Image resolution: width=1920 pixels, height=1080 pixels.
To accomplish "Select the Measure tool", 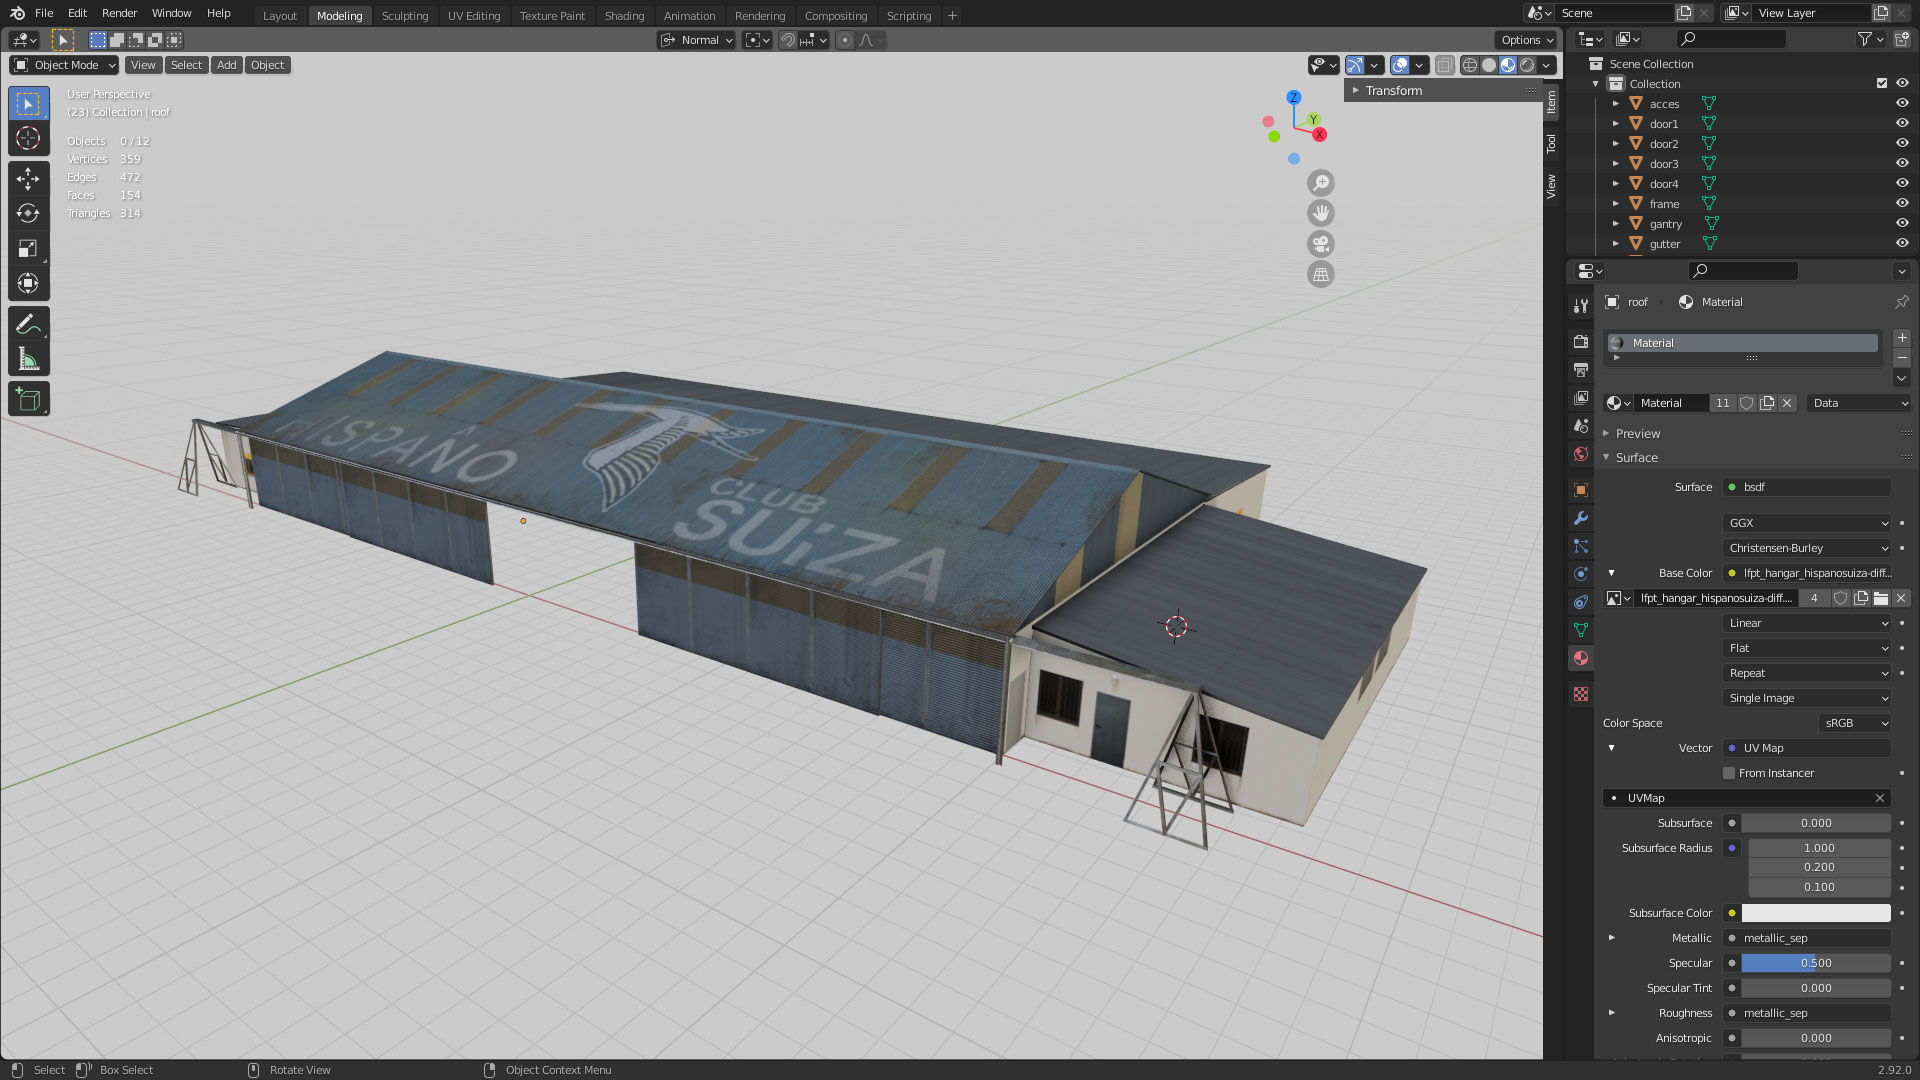I will 28,360.
